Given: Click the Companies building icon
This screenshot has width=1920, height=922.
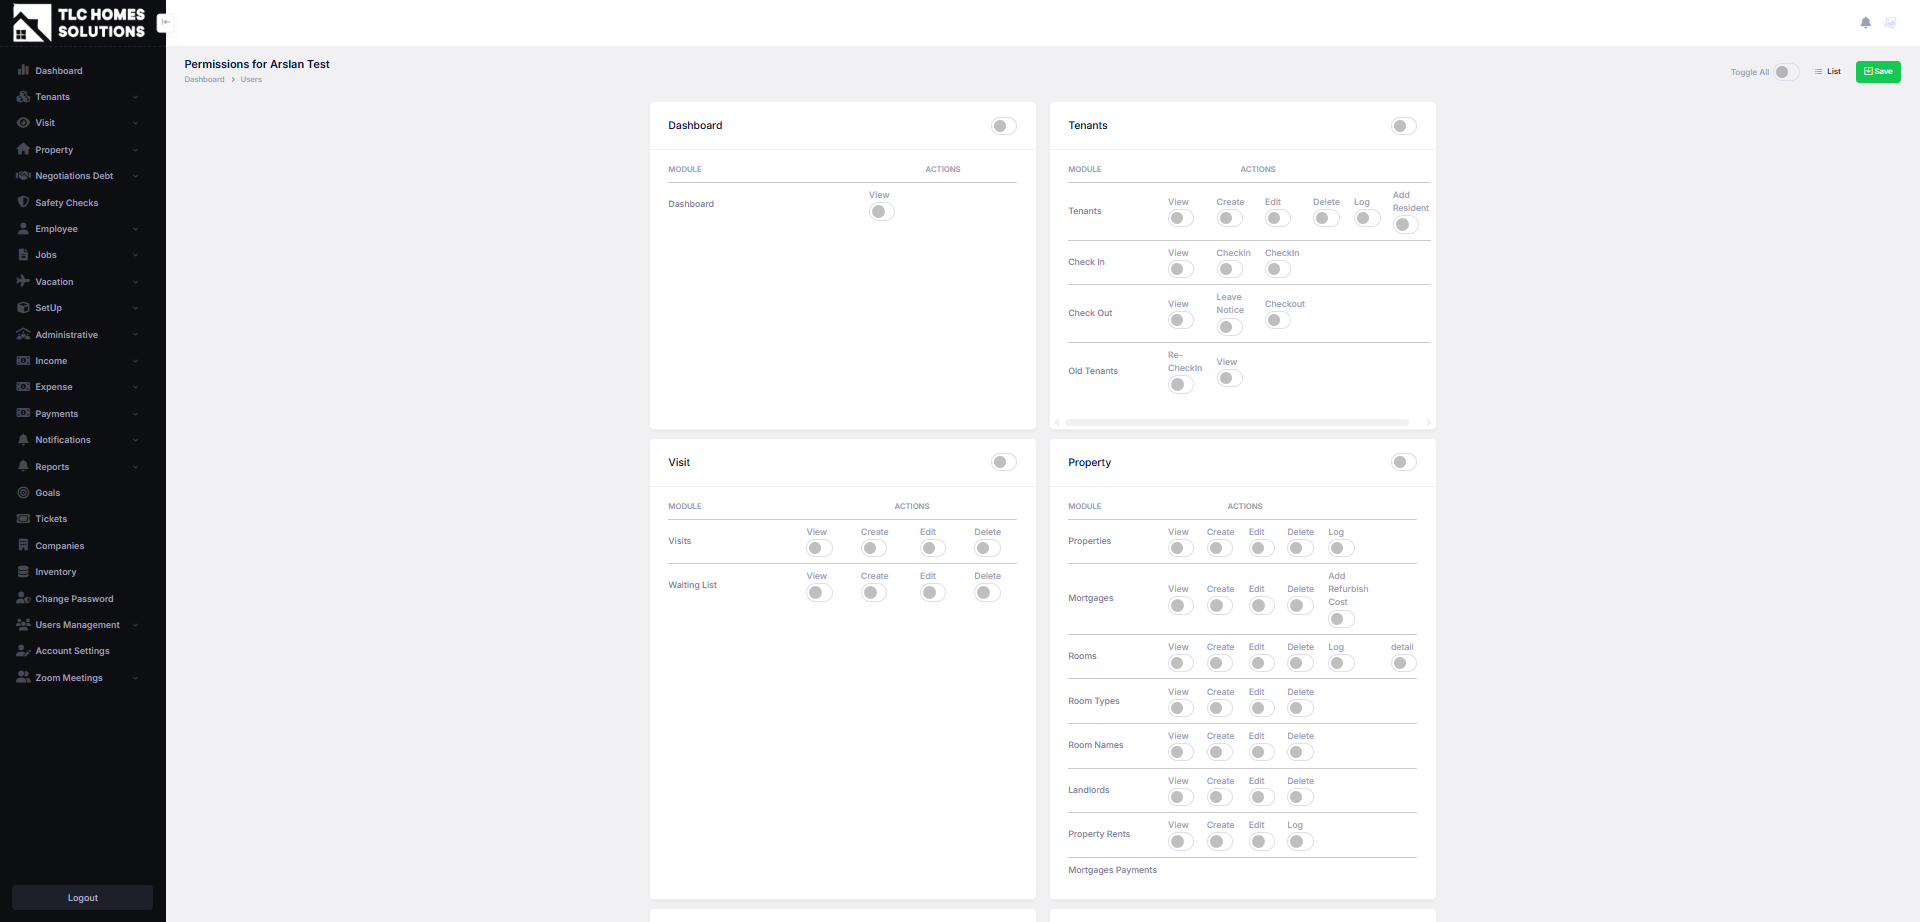Looking at the screenshot, I should (23, 546).
